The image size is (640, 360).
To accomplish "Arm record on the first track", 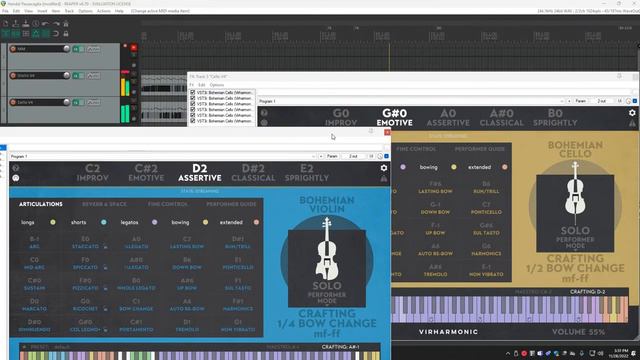I will coord(13,49).
